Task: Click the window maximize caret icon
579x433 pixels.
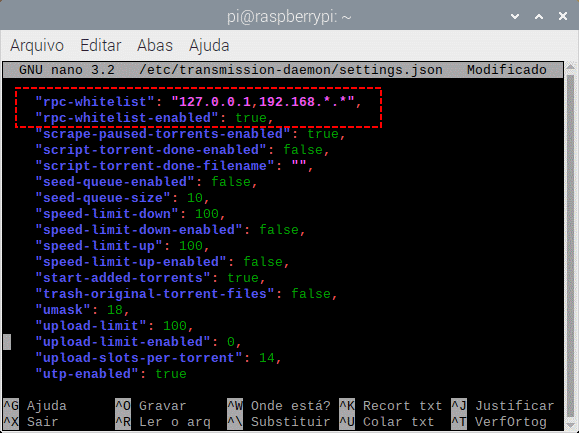Action: tap(539, 16)
